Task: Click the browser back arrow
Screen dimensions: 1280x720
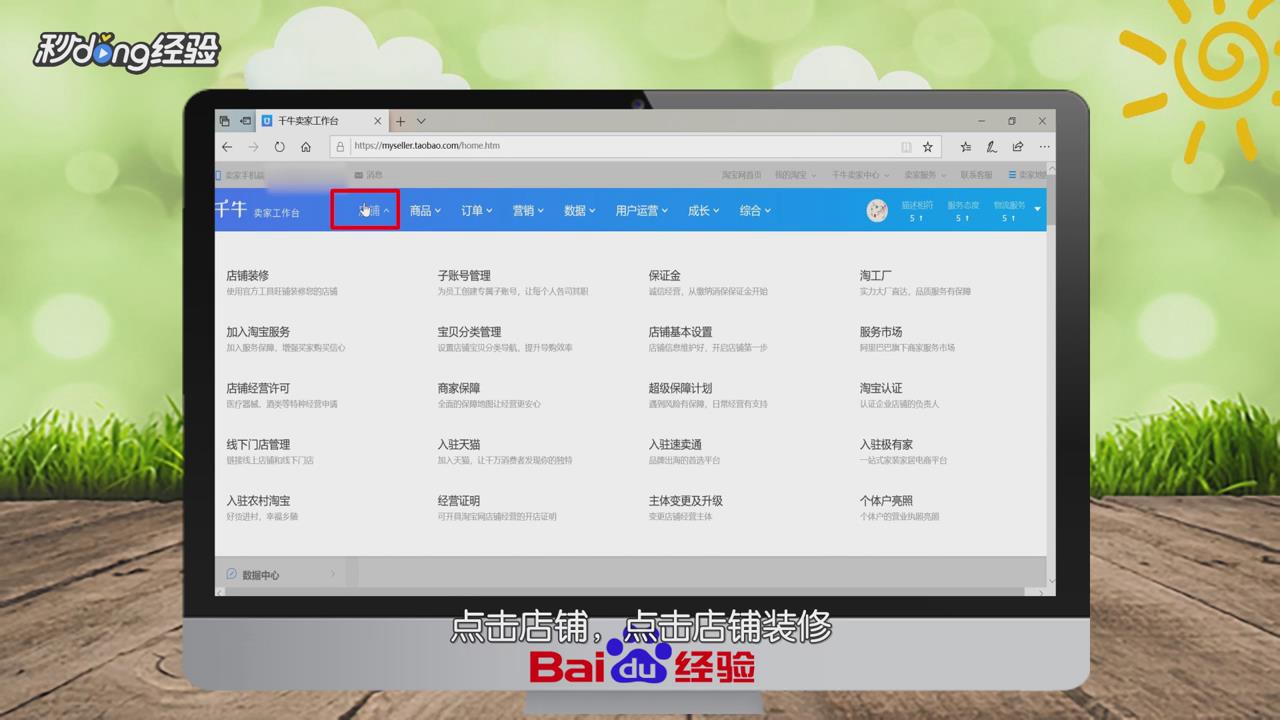Action: 227,146
